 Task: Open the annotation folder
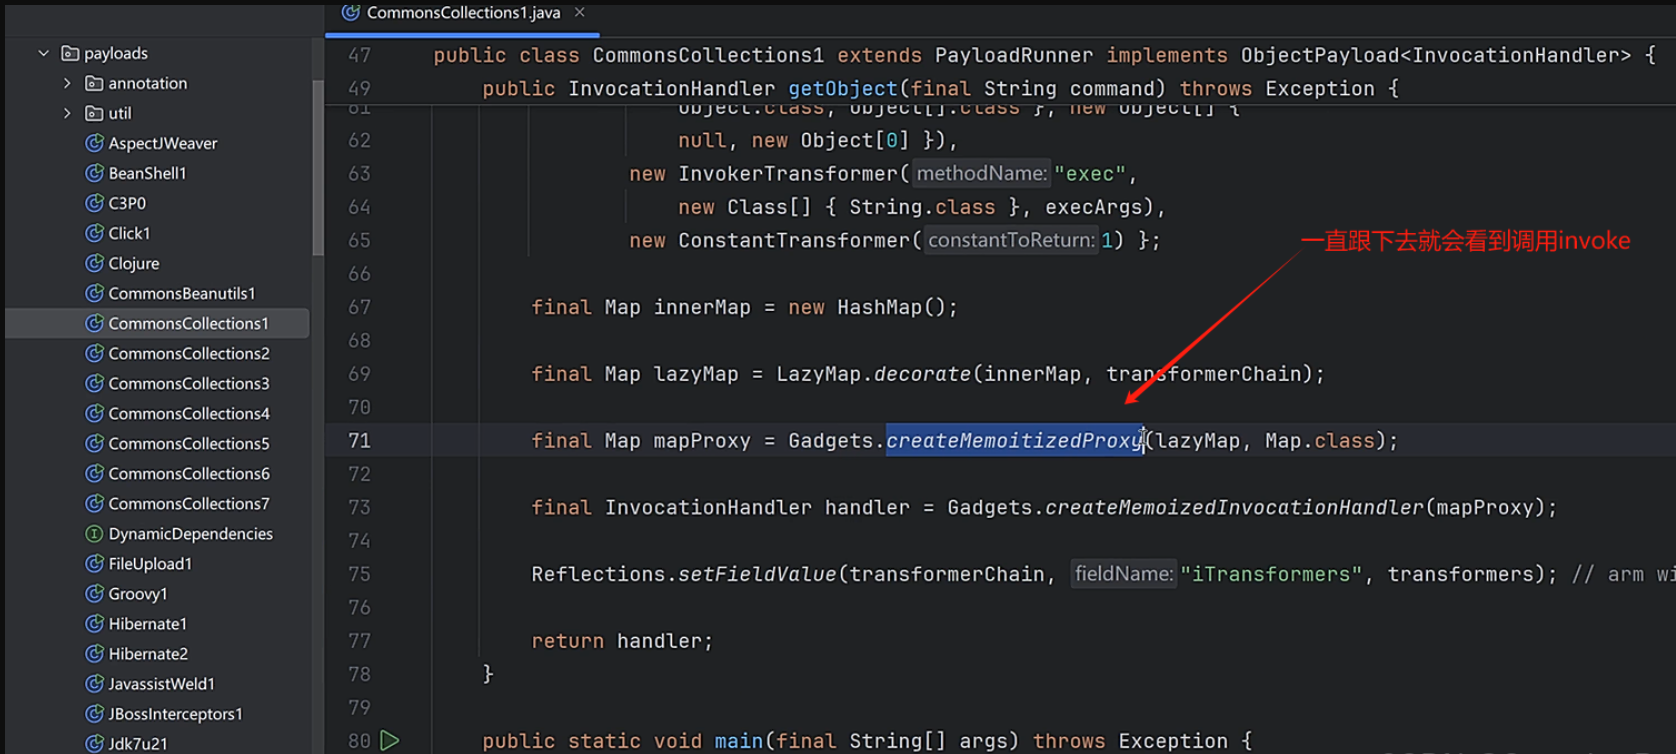point(148,83)
